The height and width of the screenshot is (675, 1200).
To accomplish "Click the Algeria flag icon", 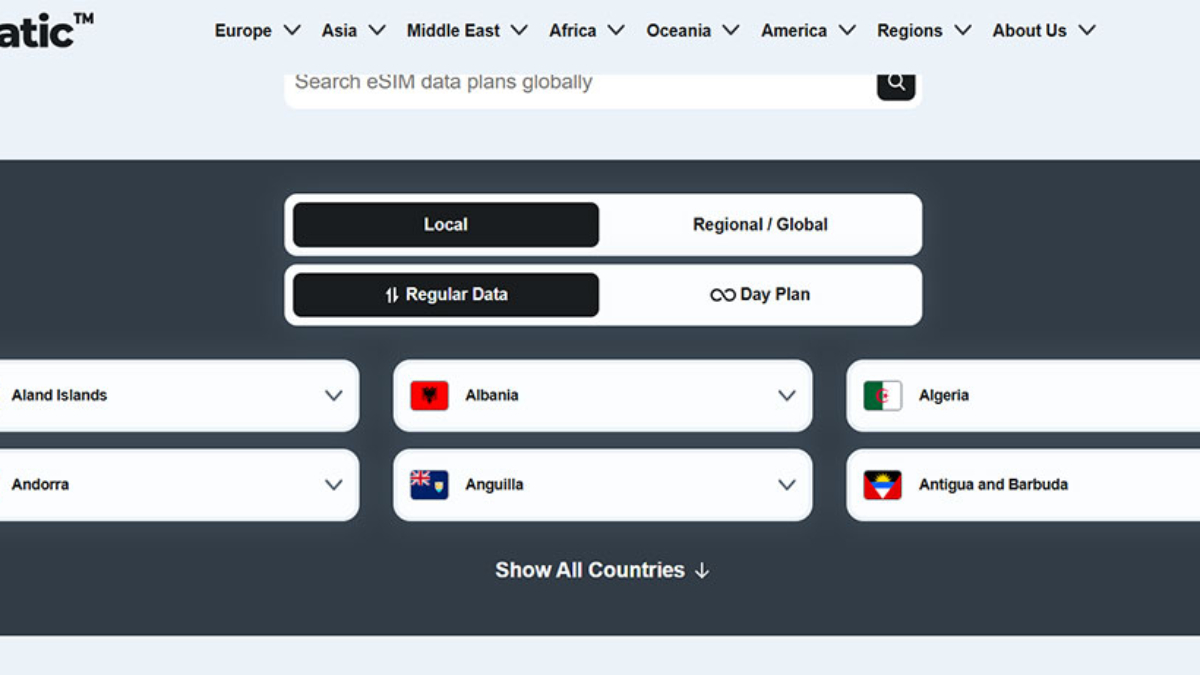I will tap(882, 396).
